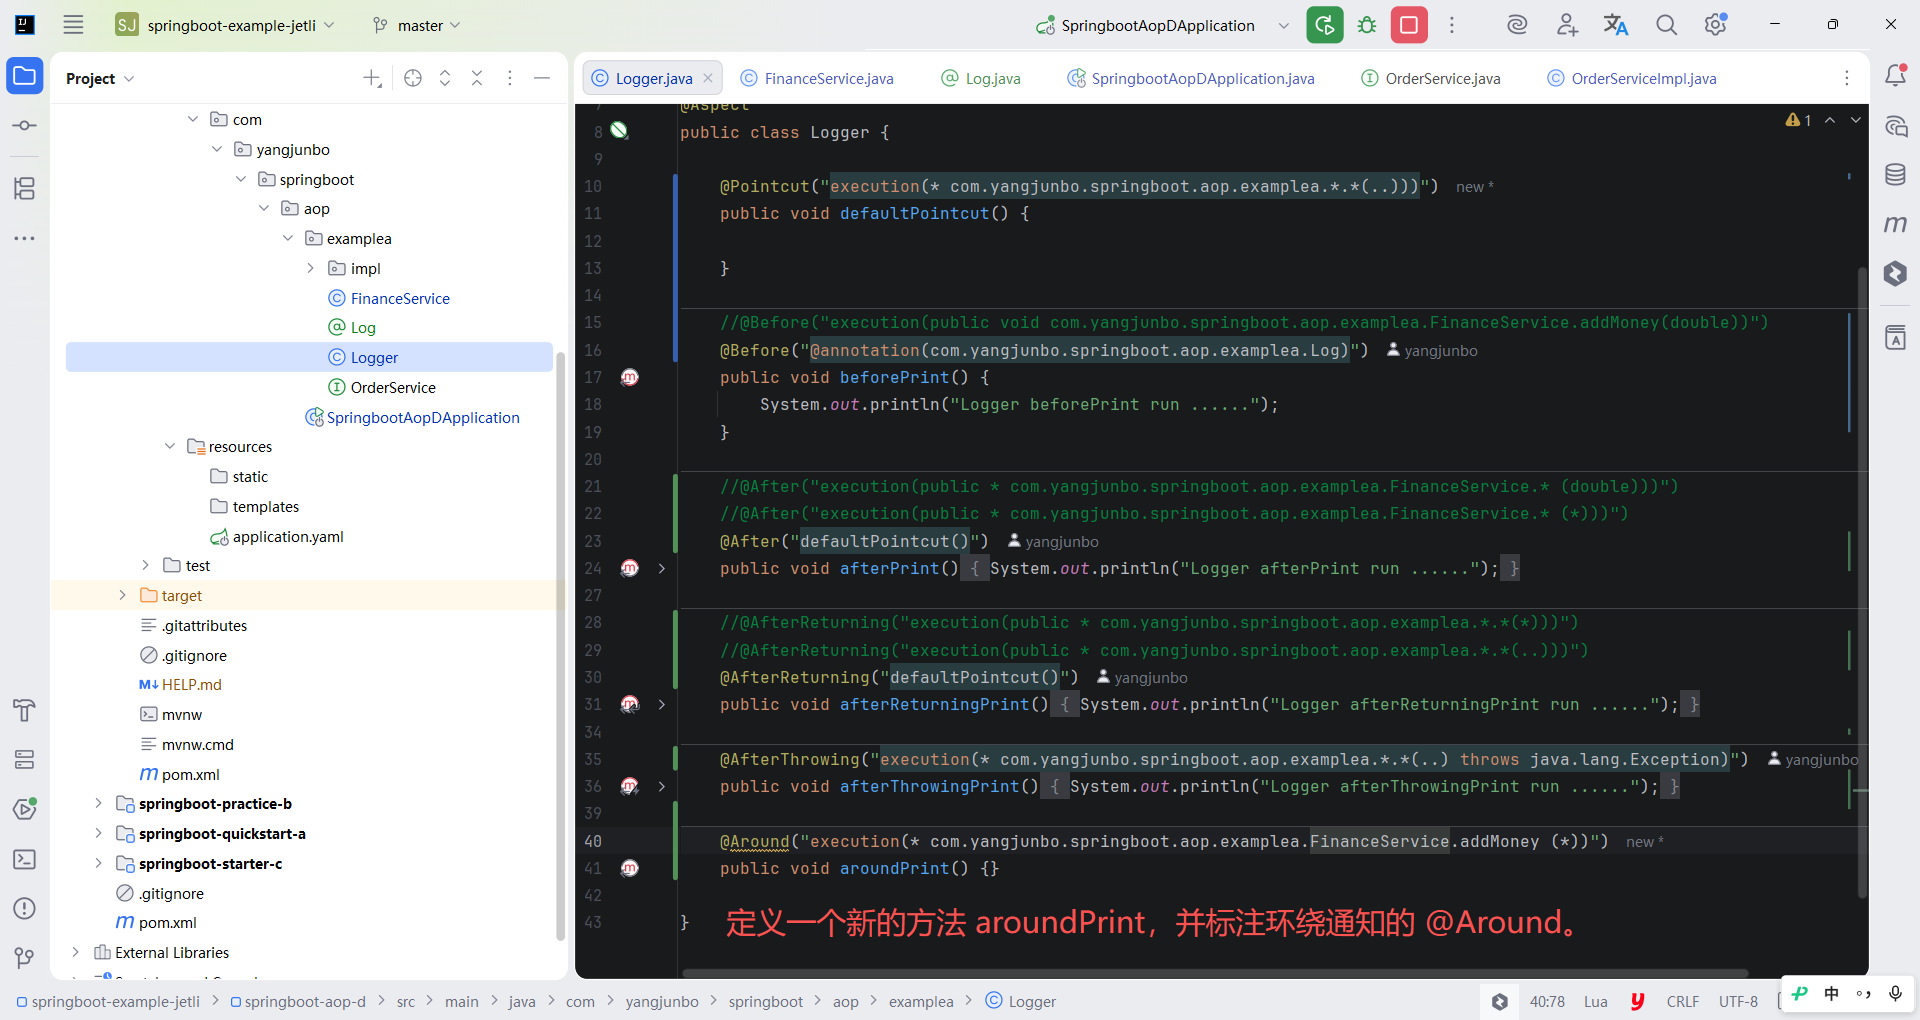1920x1020 pixels.
Task: Open Project view mode dropdown
Action: 100,78
